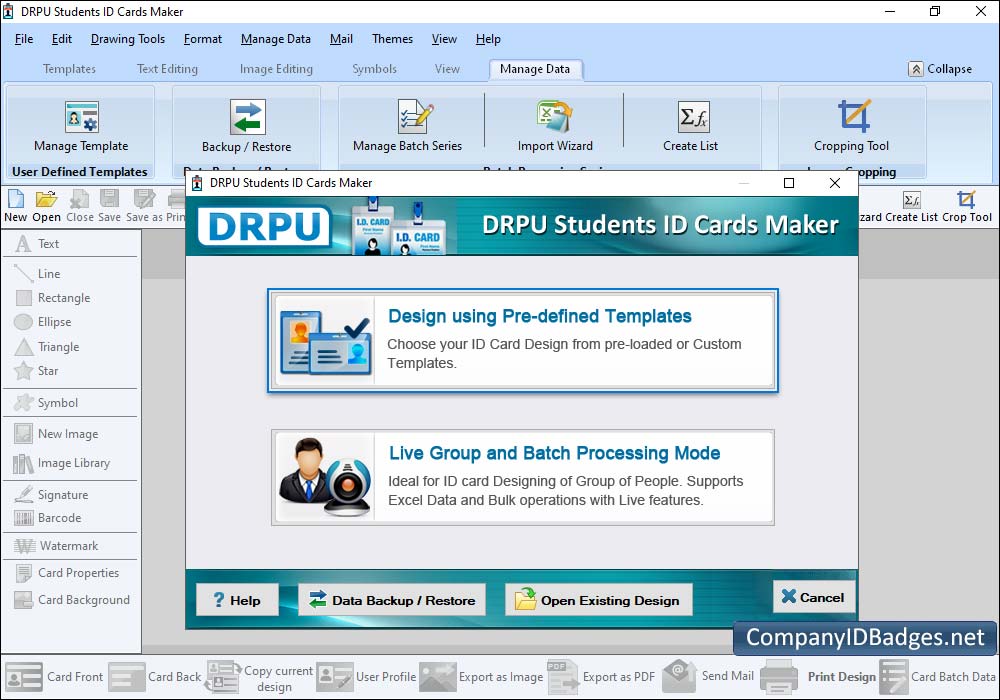The image size is (1000, 700).
Task: Select the Cropping Tool in ribbon
Action: pyautogui.click(x=851, y=126)
